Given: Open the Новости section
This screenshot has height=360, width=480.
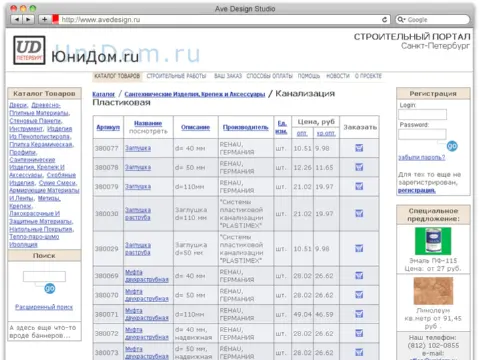Looking at the screenshot, I should click(338, 76).
